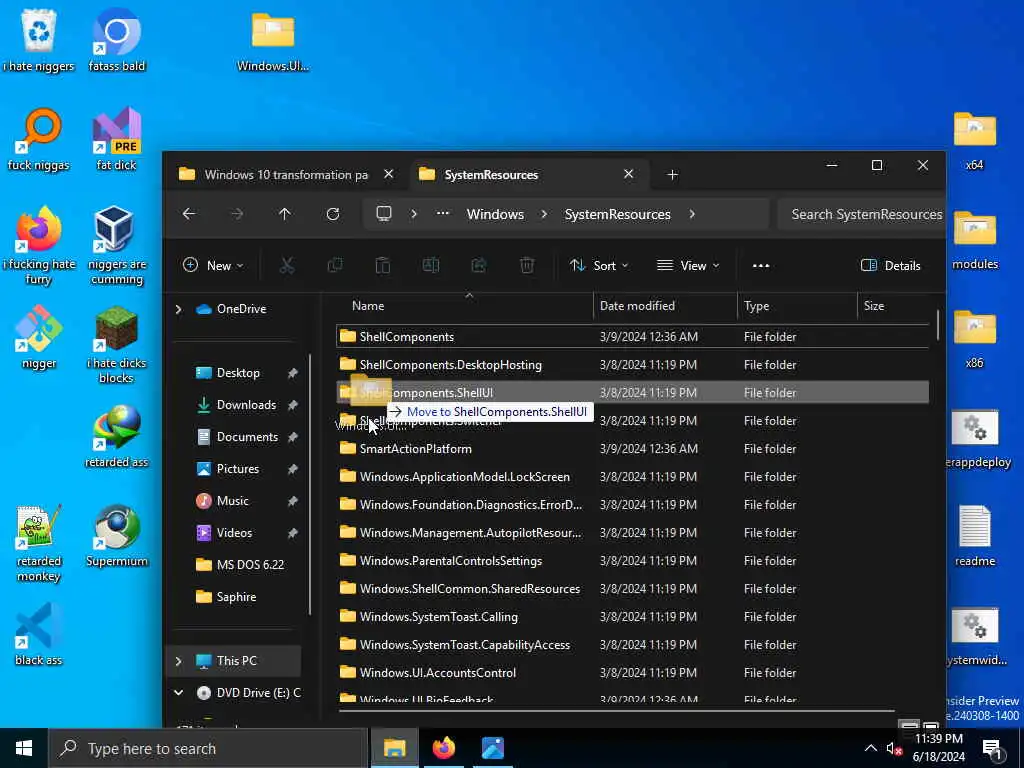This screenshot has width=1024, height=768.
Task: Open Videos in the navigation pane
Action: 234,533
